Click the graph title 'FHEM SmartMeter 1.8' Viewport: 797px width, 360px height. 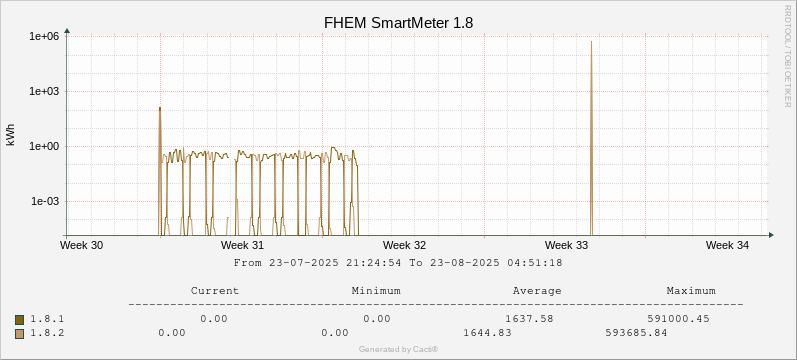(398, 23)
